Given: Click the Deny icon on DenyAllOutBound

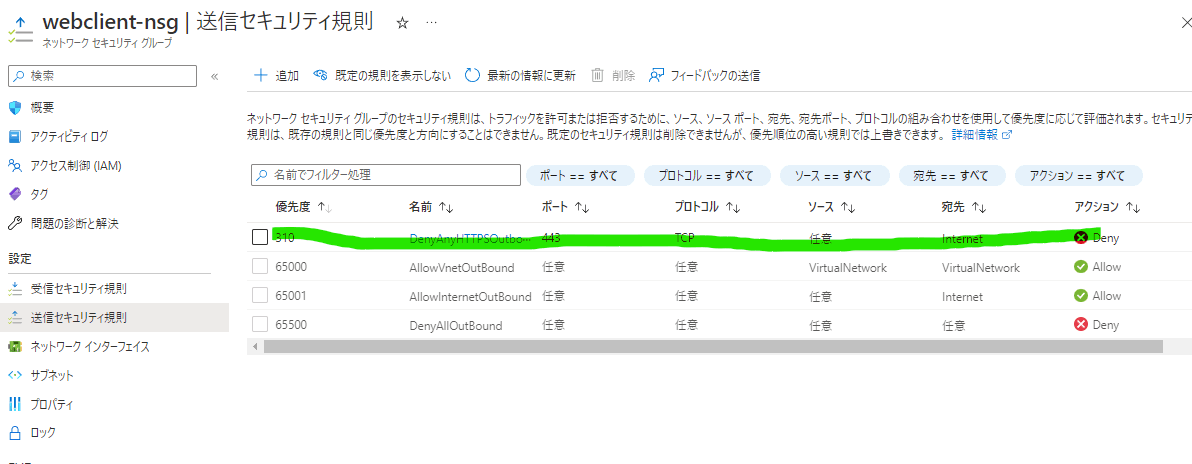Looking at the screenshot, I should point(1080,325).
